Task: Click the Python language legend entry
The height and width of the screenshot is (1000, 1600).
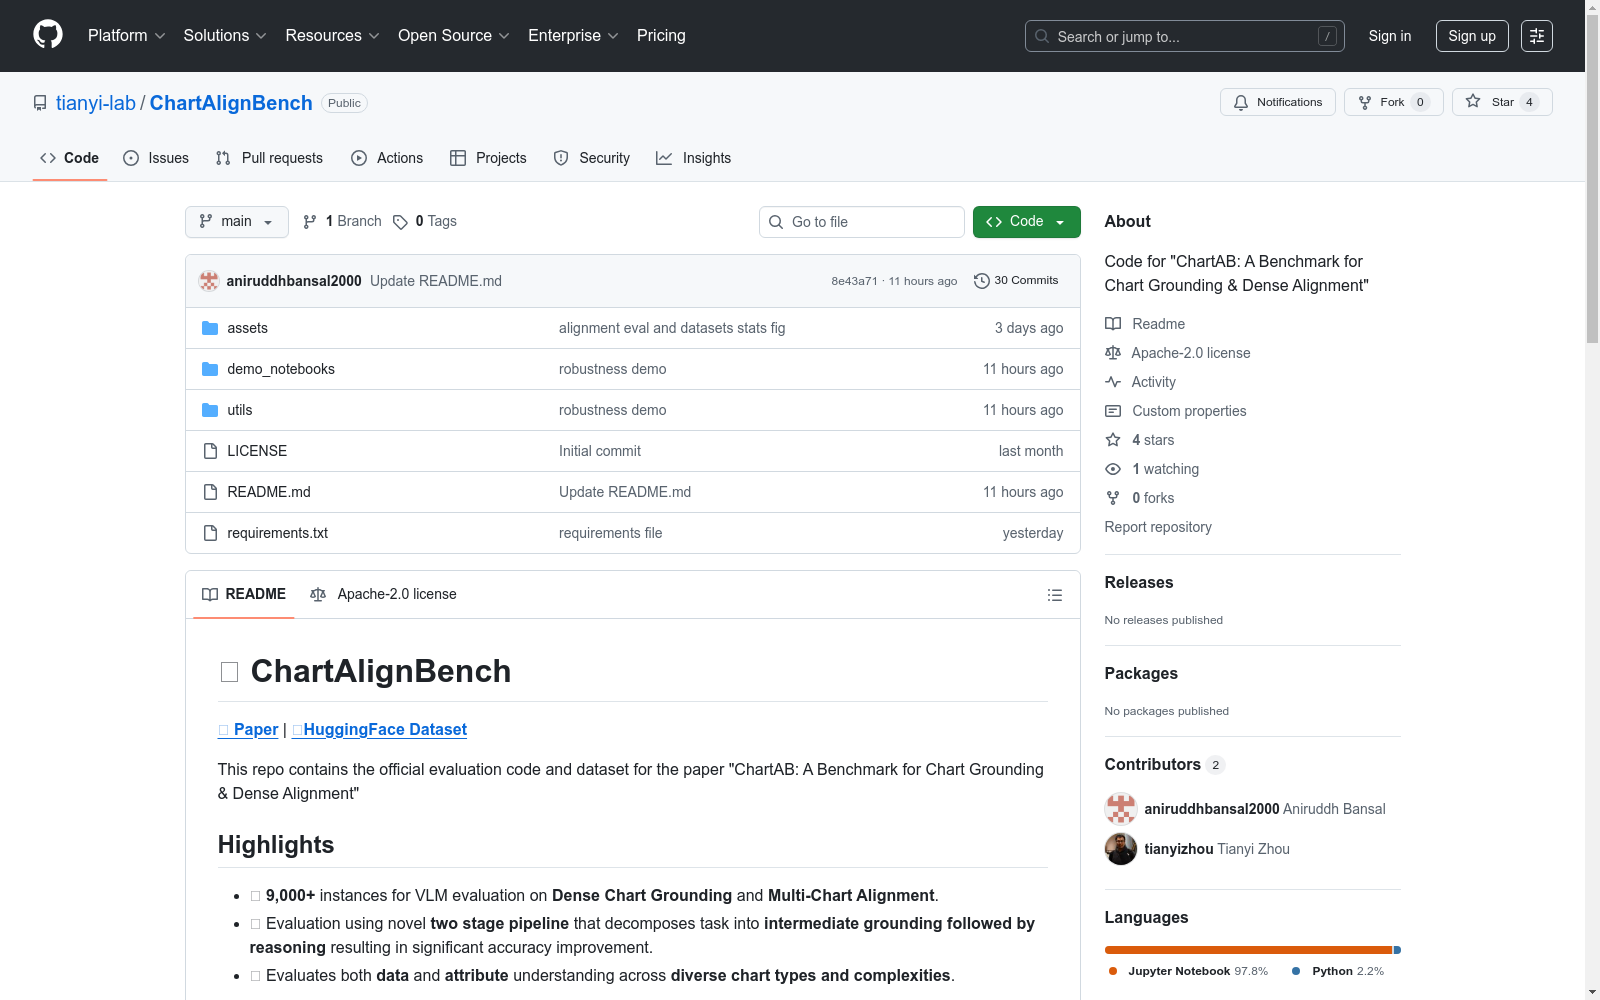Action: 1338,972
